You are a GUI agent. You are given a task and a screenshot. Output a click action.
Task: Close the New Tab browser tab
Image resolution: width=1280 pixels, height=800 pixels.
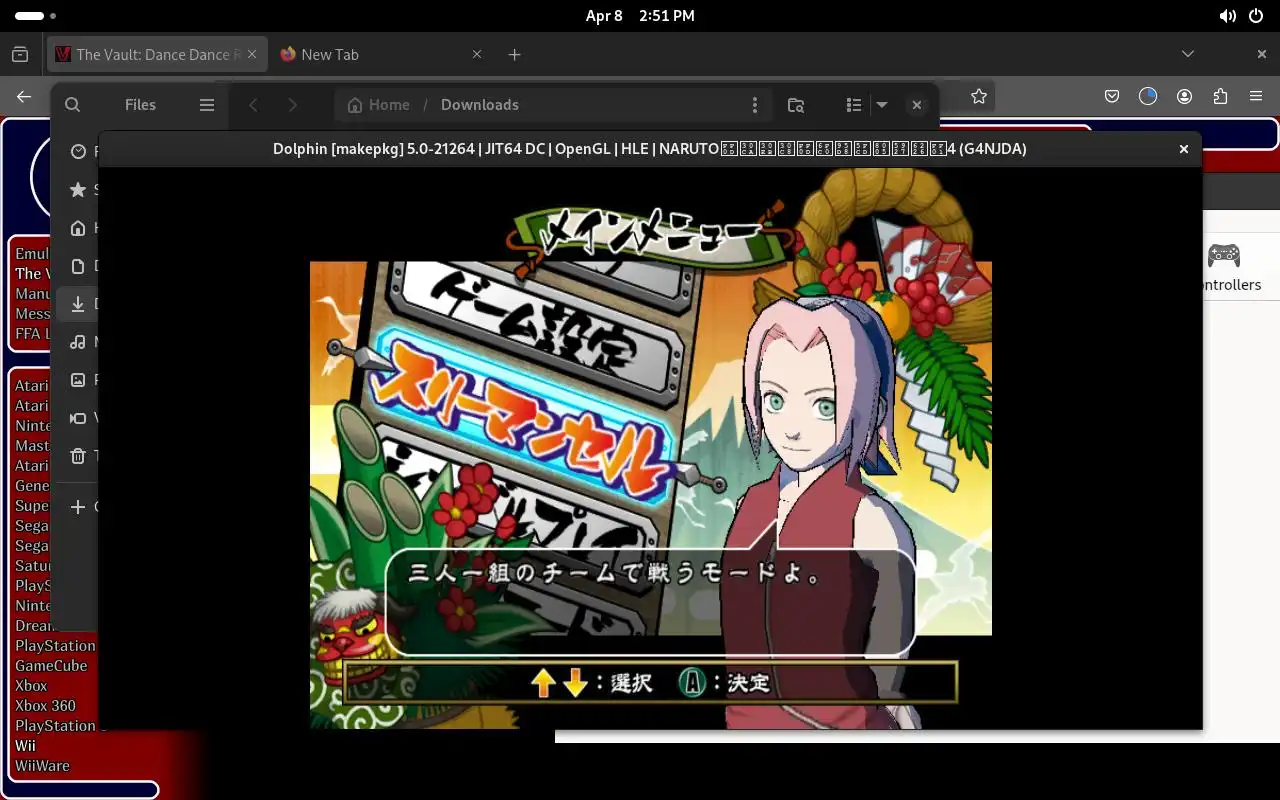click(477, 55)
